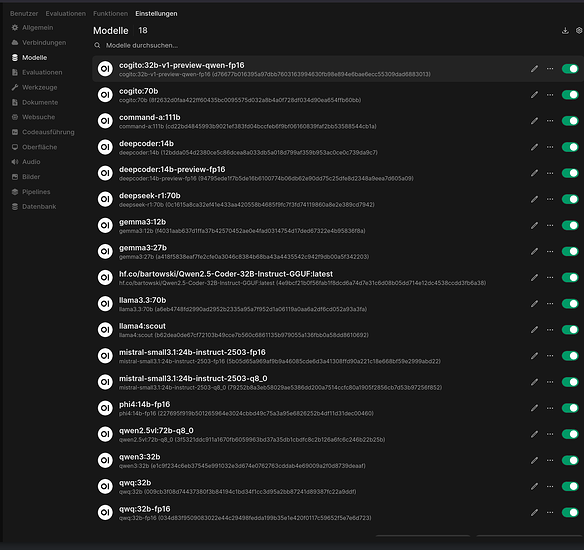
Task: Edit the phi4:14b-fp16 model
Action: pyautogui.click(x=534, y=408)
